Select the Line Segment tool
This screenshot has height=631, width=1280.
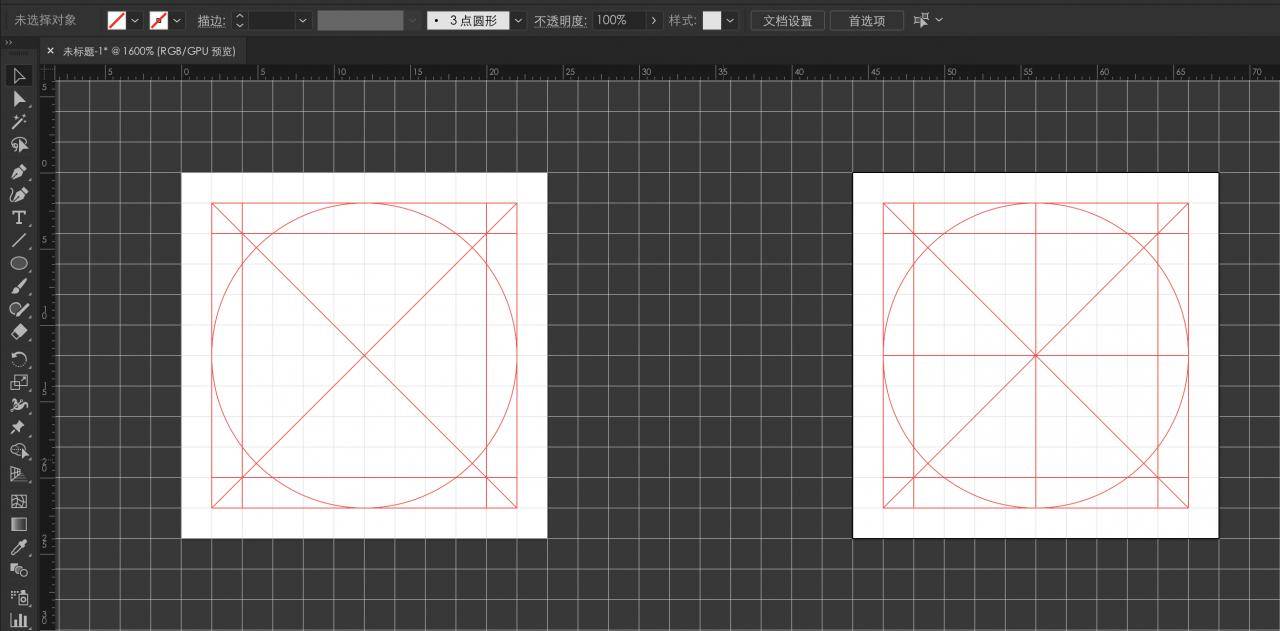18,241
